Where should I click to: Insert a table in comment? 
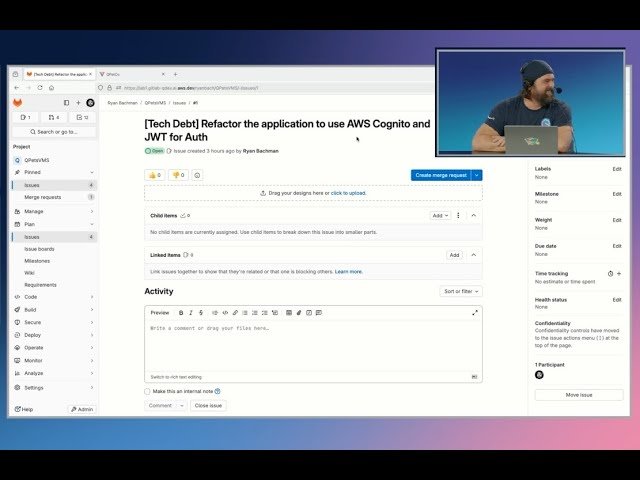click(x=289, y=313)
